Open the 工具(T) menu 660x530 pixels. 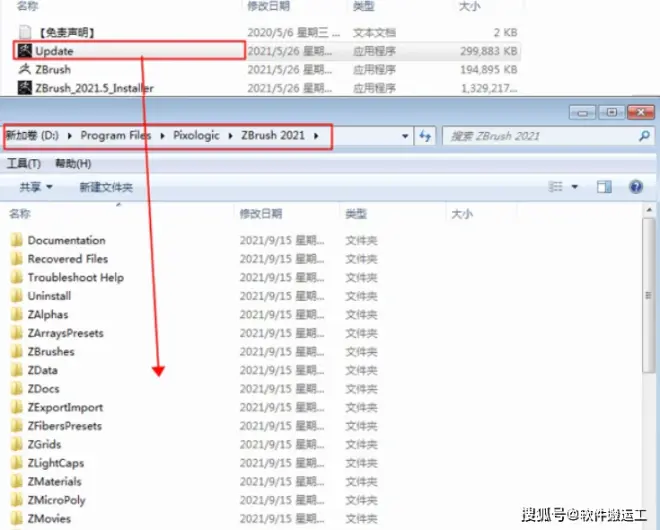click(24, 163)
